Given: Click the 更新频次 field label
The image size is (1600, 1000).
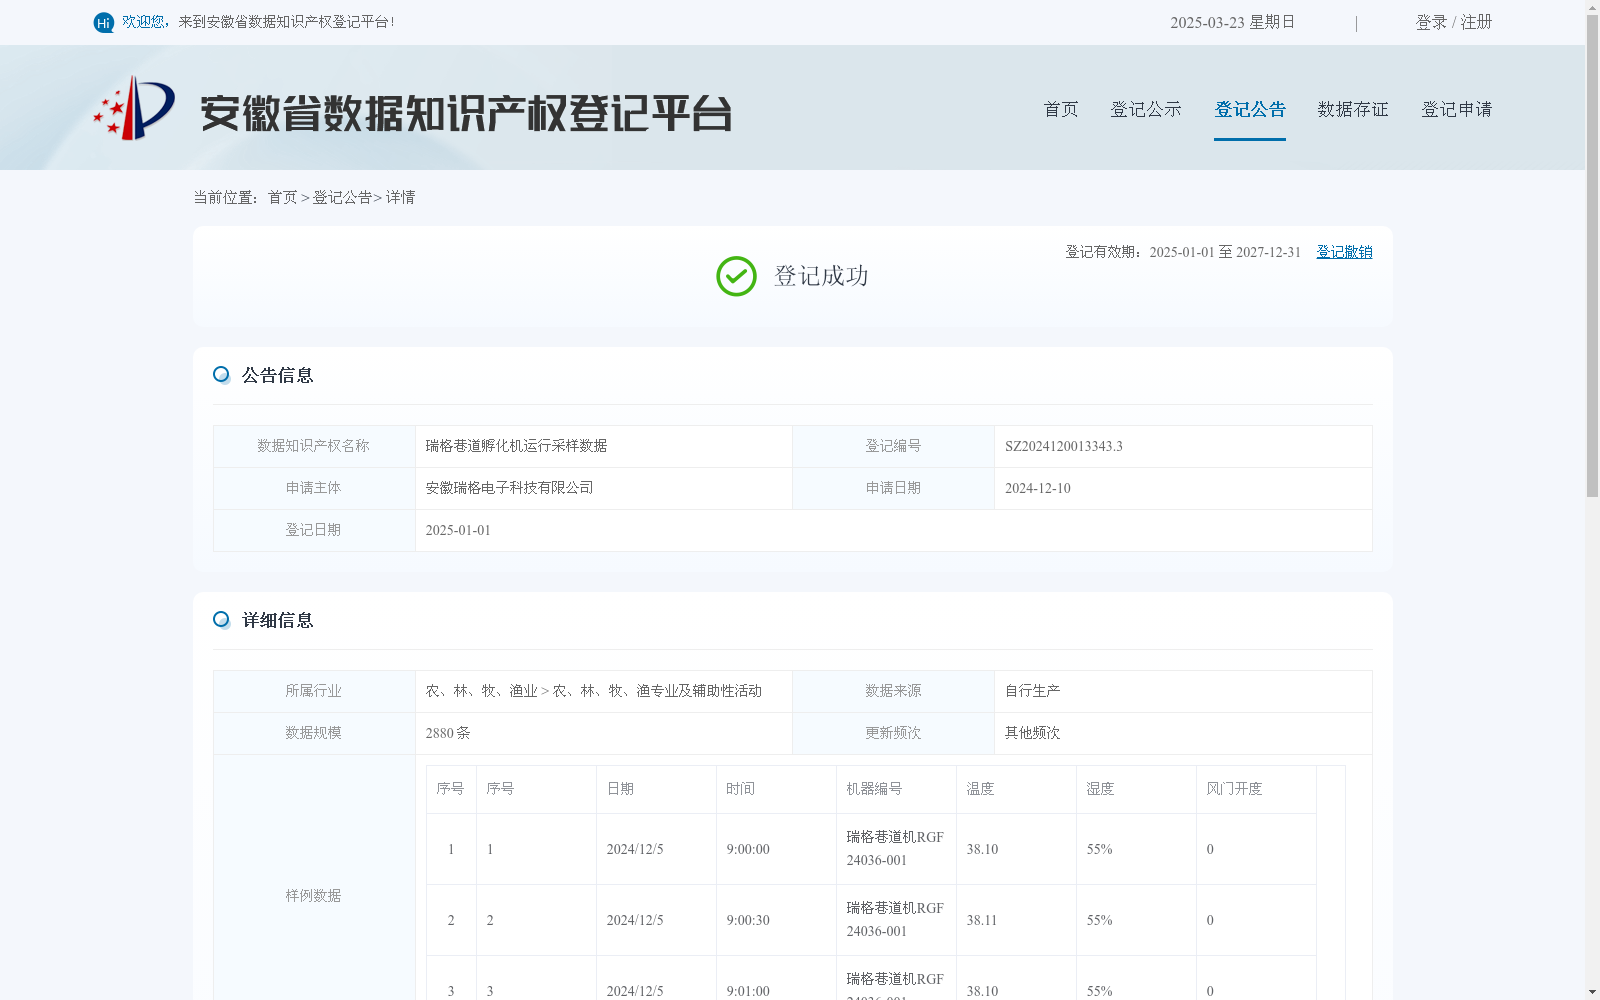Looking at the screenshot, I should coord(893,733).
